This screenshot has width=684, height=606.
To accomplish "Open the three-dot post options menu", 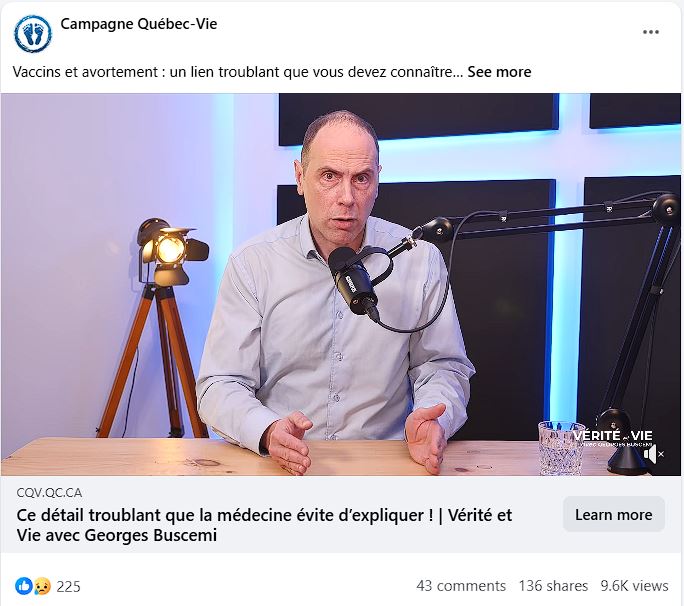I will (650, 32).
